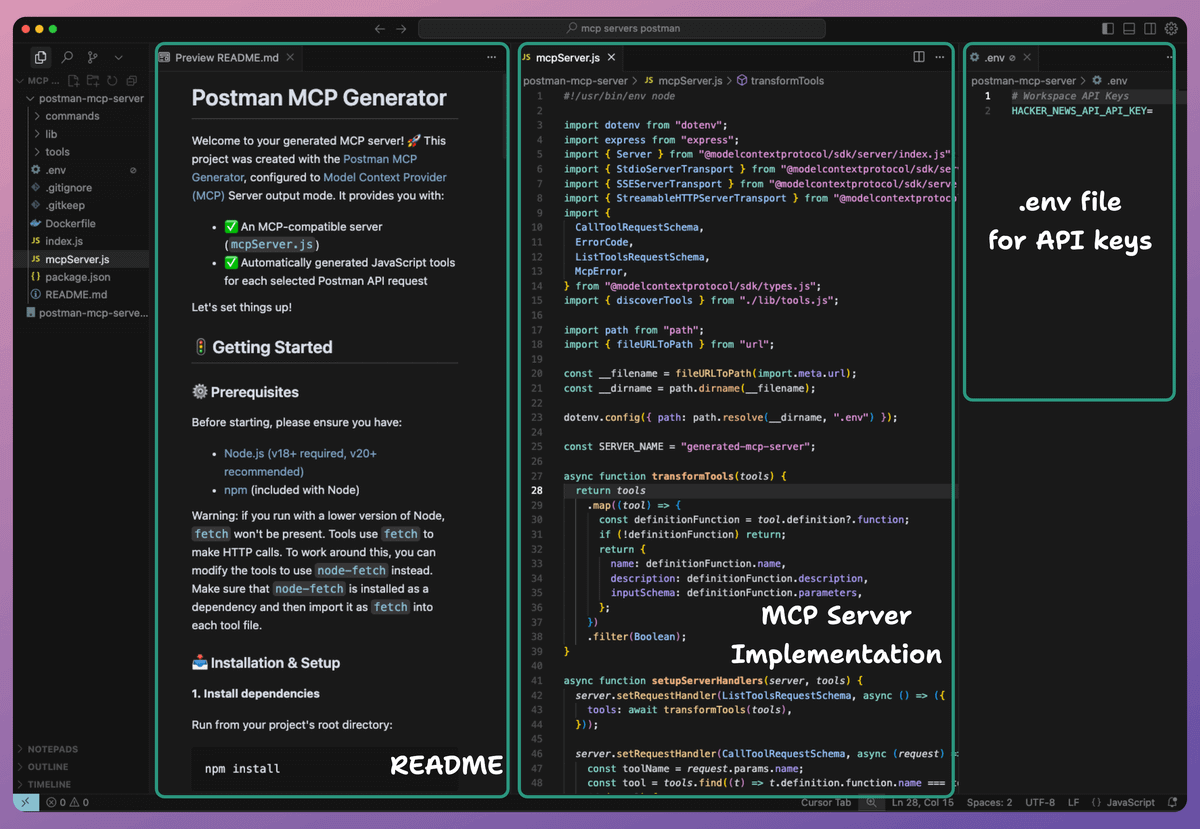Click 'Ln 28, Col 15' in status bar

pos(922,802)
